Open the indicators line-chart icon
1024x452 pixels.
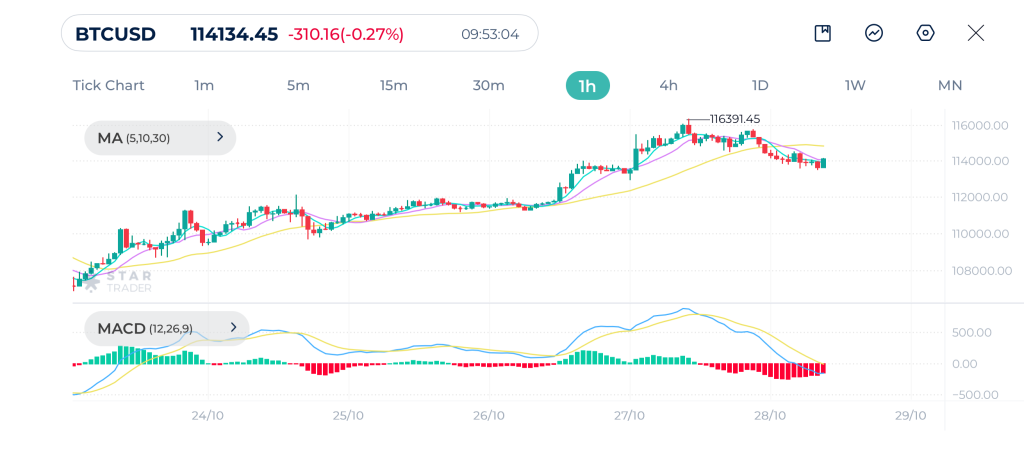pos(874,33)
